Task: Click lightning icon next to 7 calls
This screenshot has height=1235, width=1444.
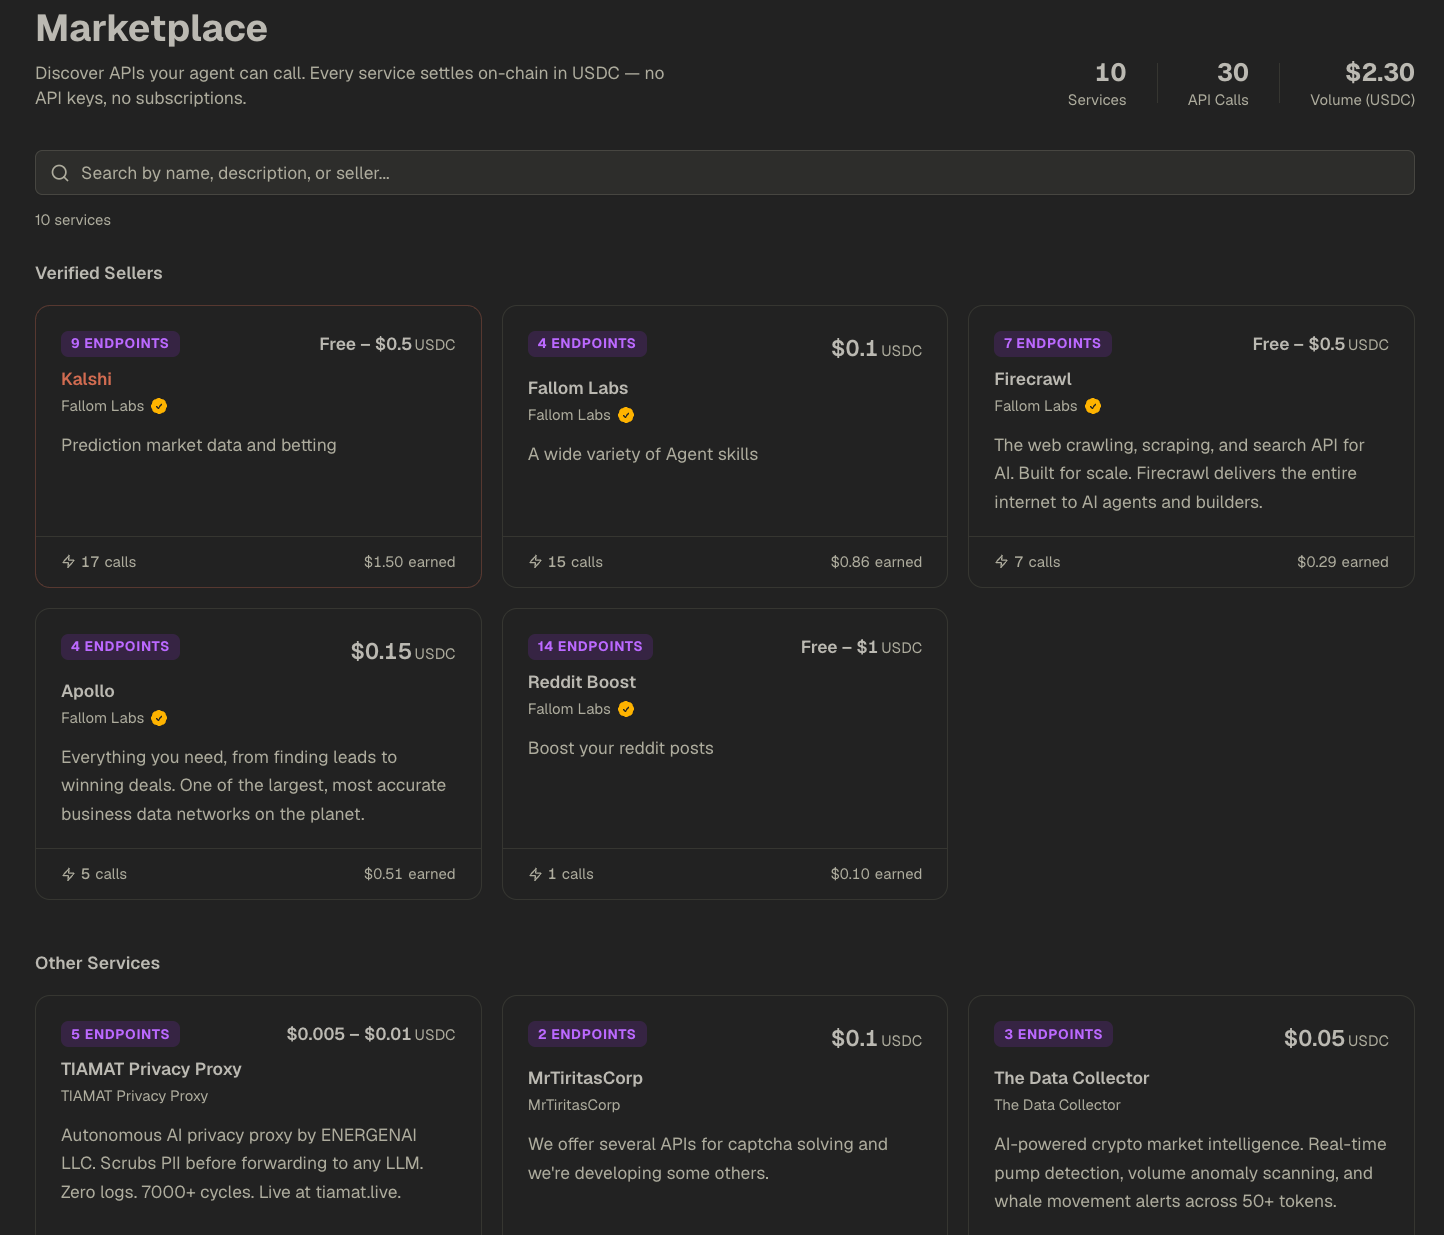Action: [1002, 562]
